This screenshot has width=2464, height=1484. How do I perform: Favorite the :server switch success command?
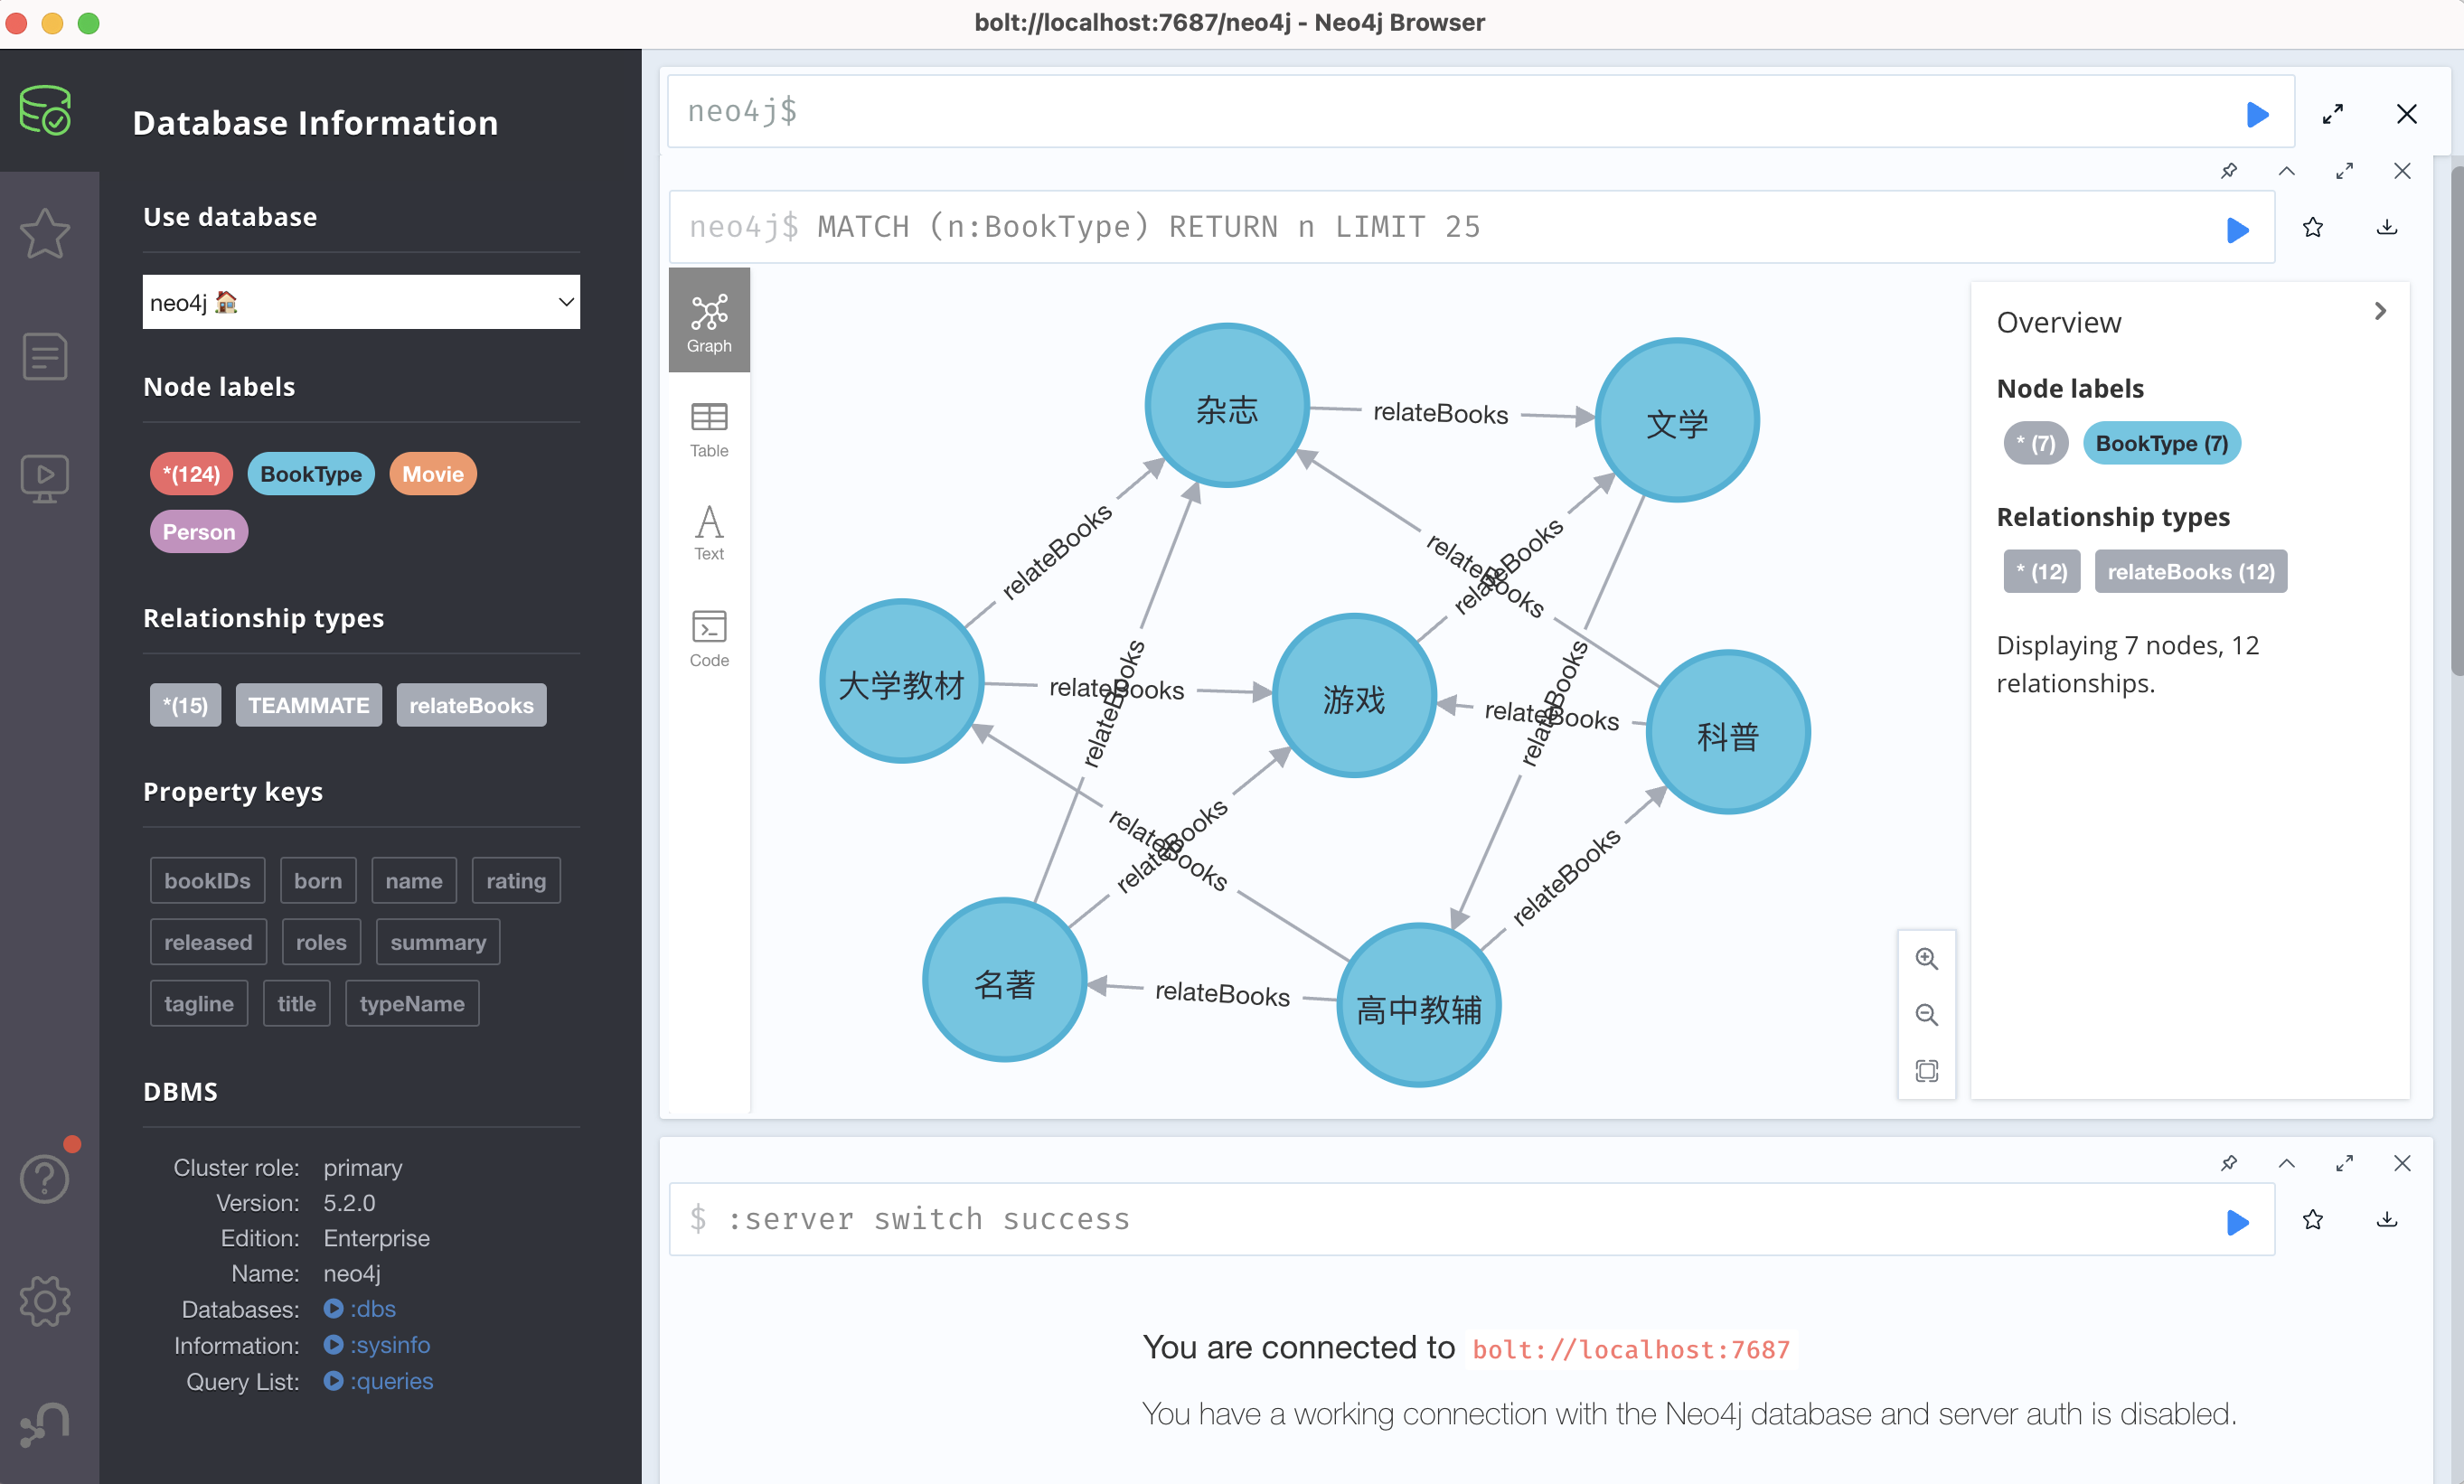[x=2313, y=1220]
